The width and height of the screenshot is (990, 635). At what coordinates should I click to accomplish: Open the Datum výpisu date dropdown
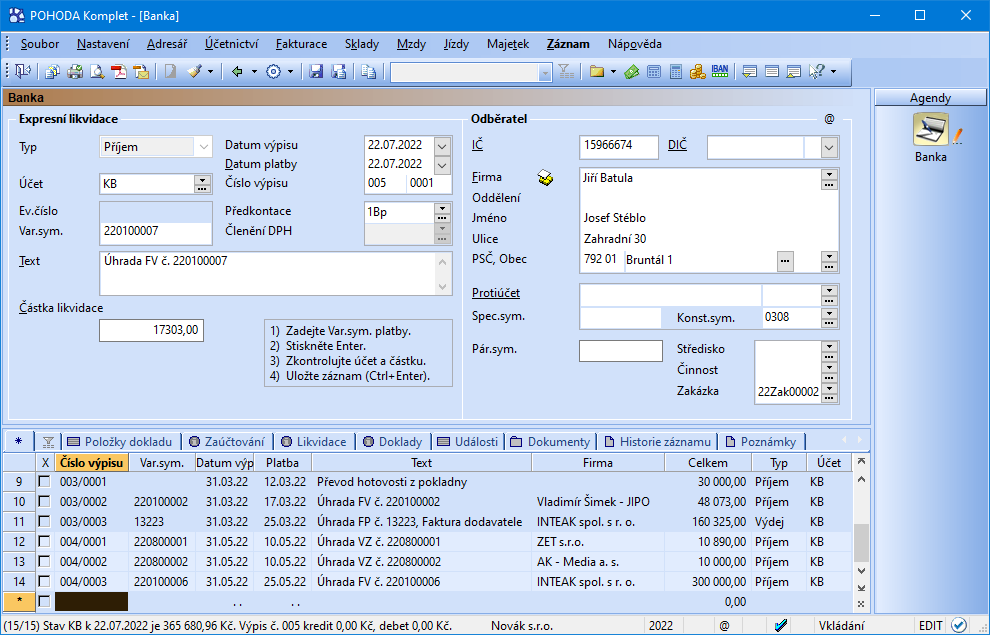click(x=443, y=146)
